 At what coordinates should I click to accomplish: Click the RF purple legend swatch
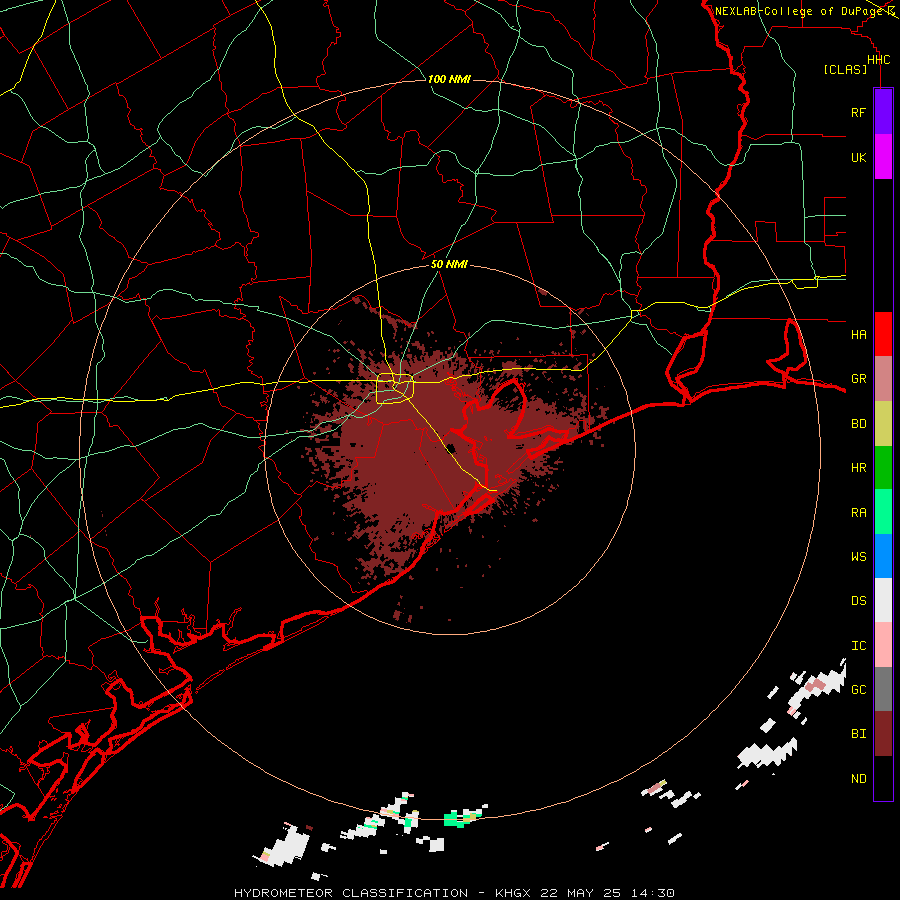pos(883,111)
